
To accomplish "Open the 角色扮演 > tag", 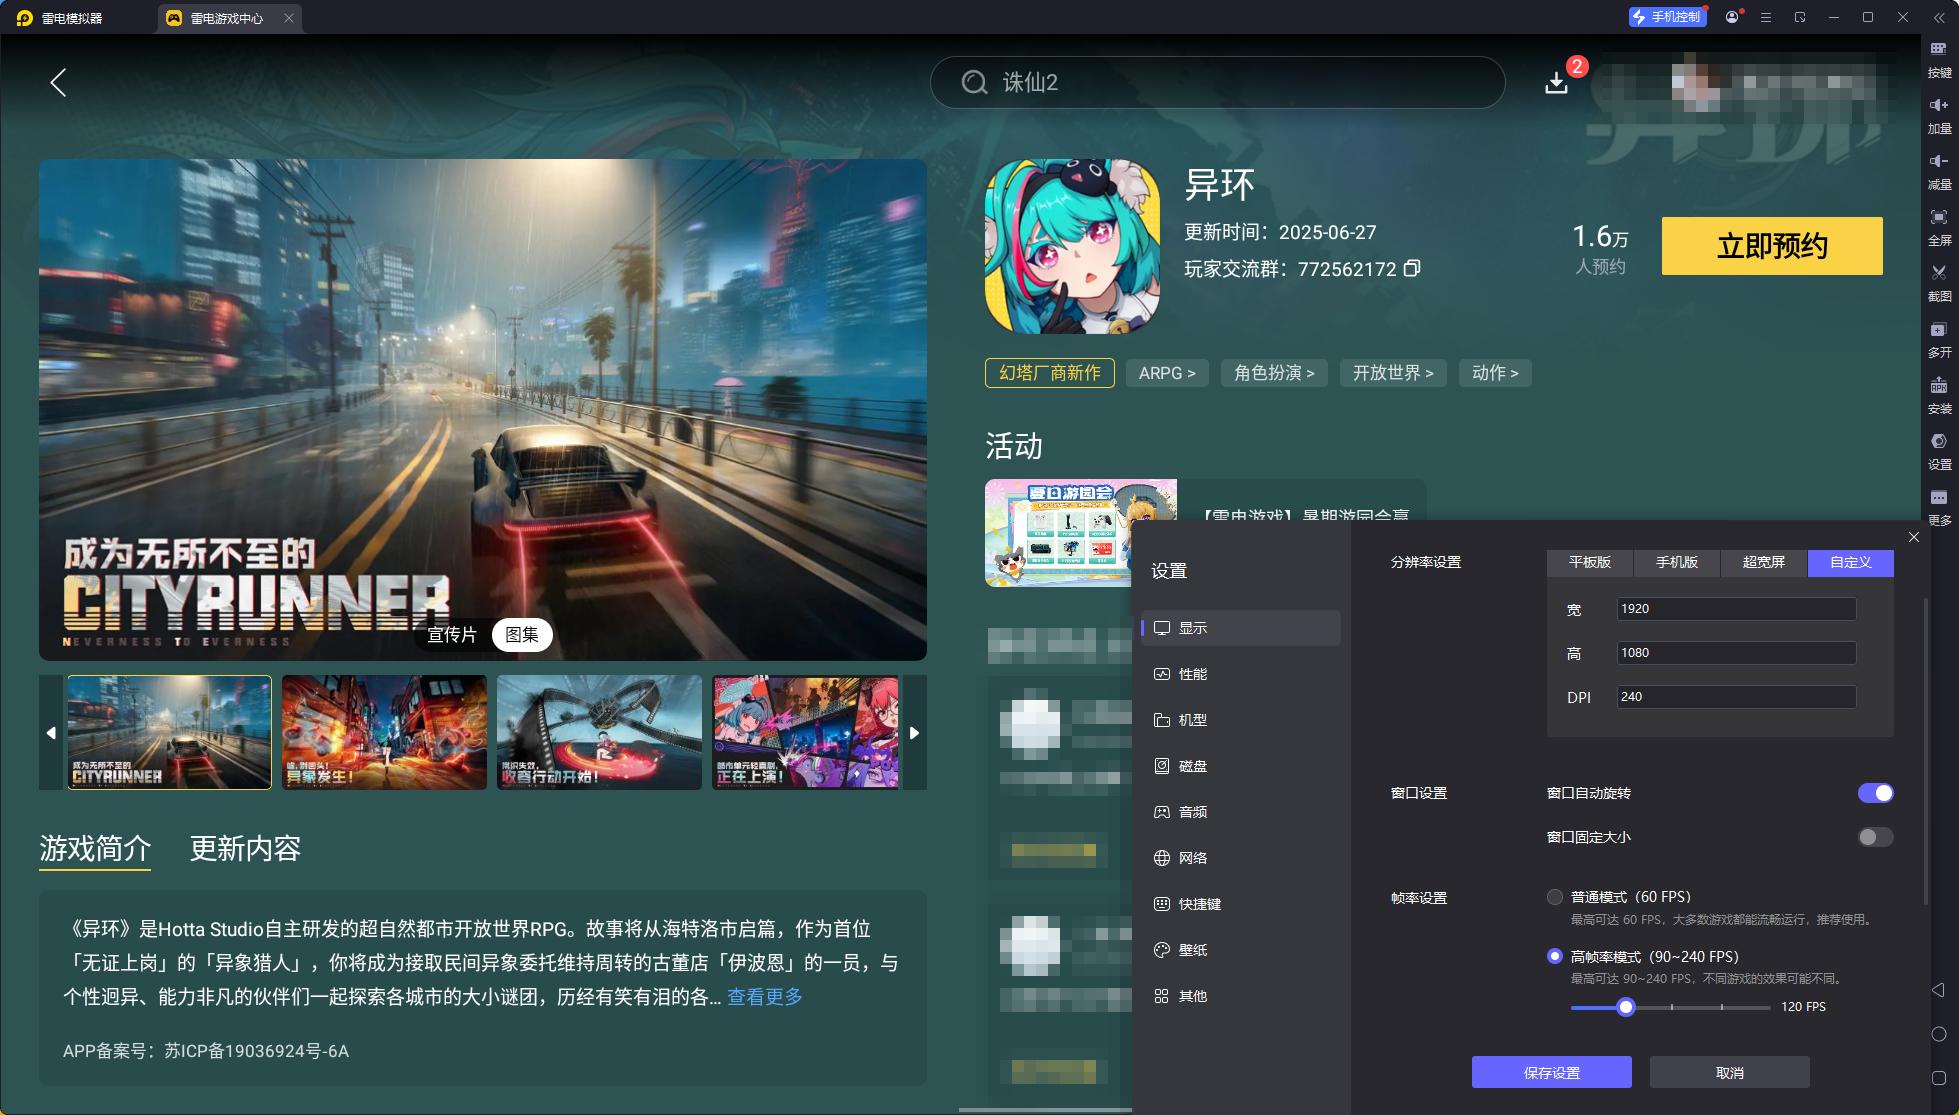I will (1274, 373).
